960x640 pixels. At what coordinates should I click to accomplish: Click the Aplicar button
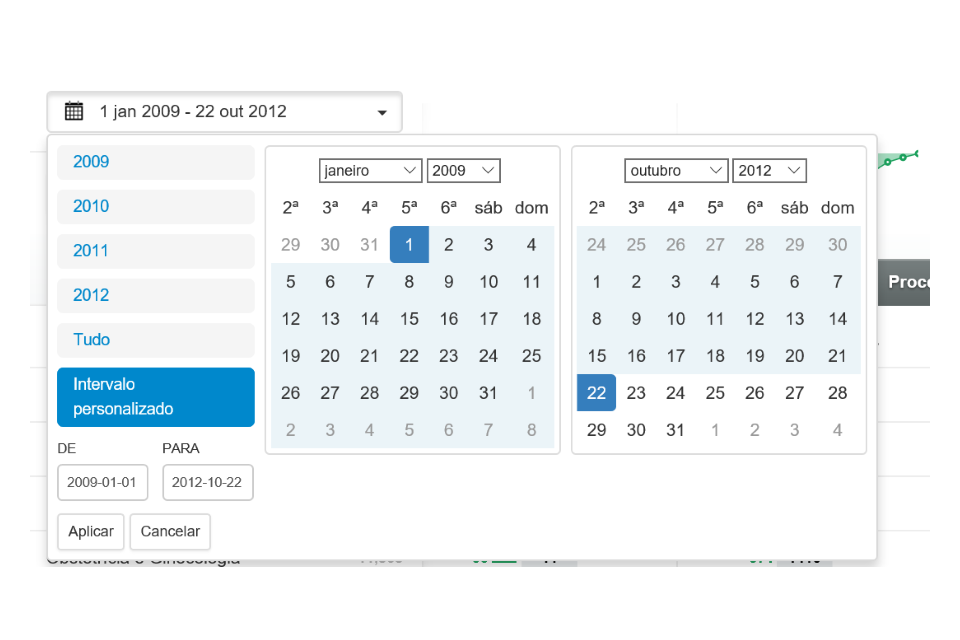pos(91,532)
